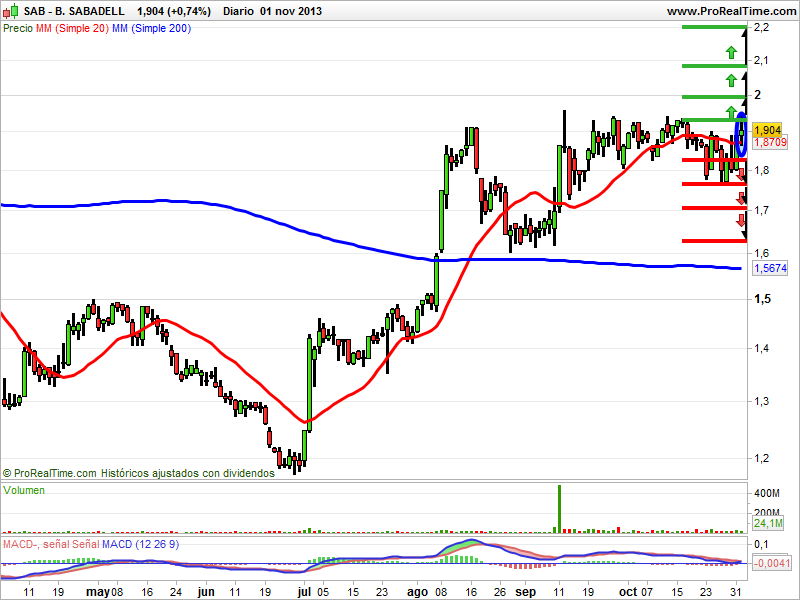Viewport: 800px width, 600px height.
Task: Click the 'oct' month on time axis
Action: (628, 592)
